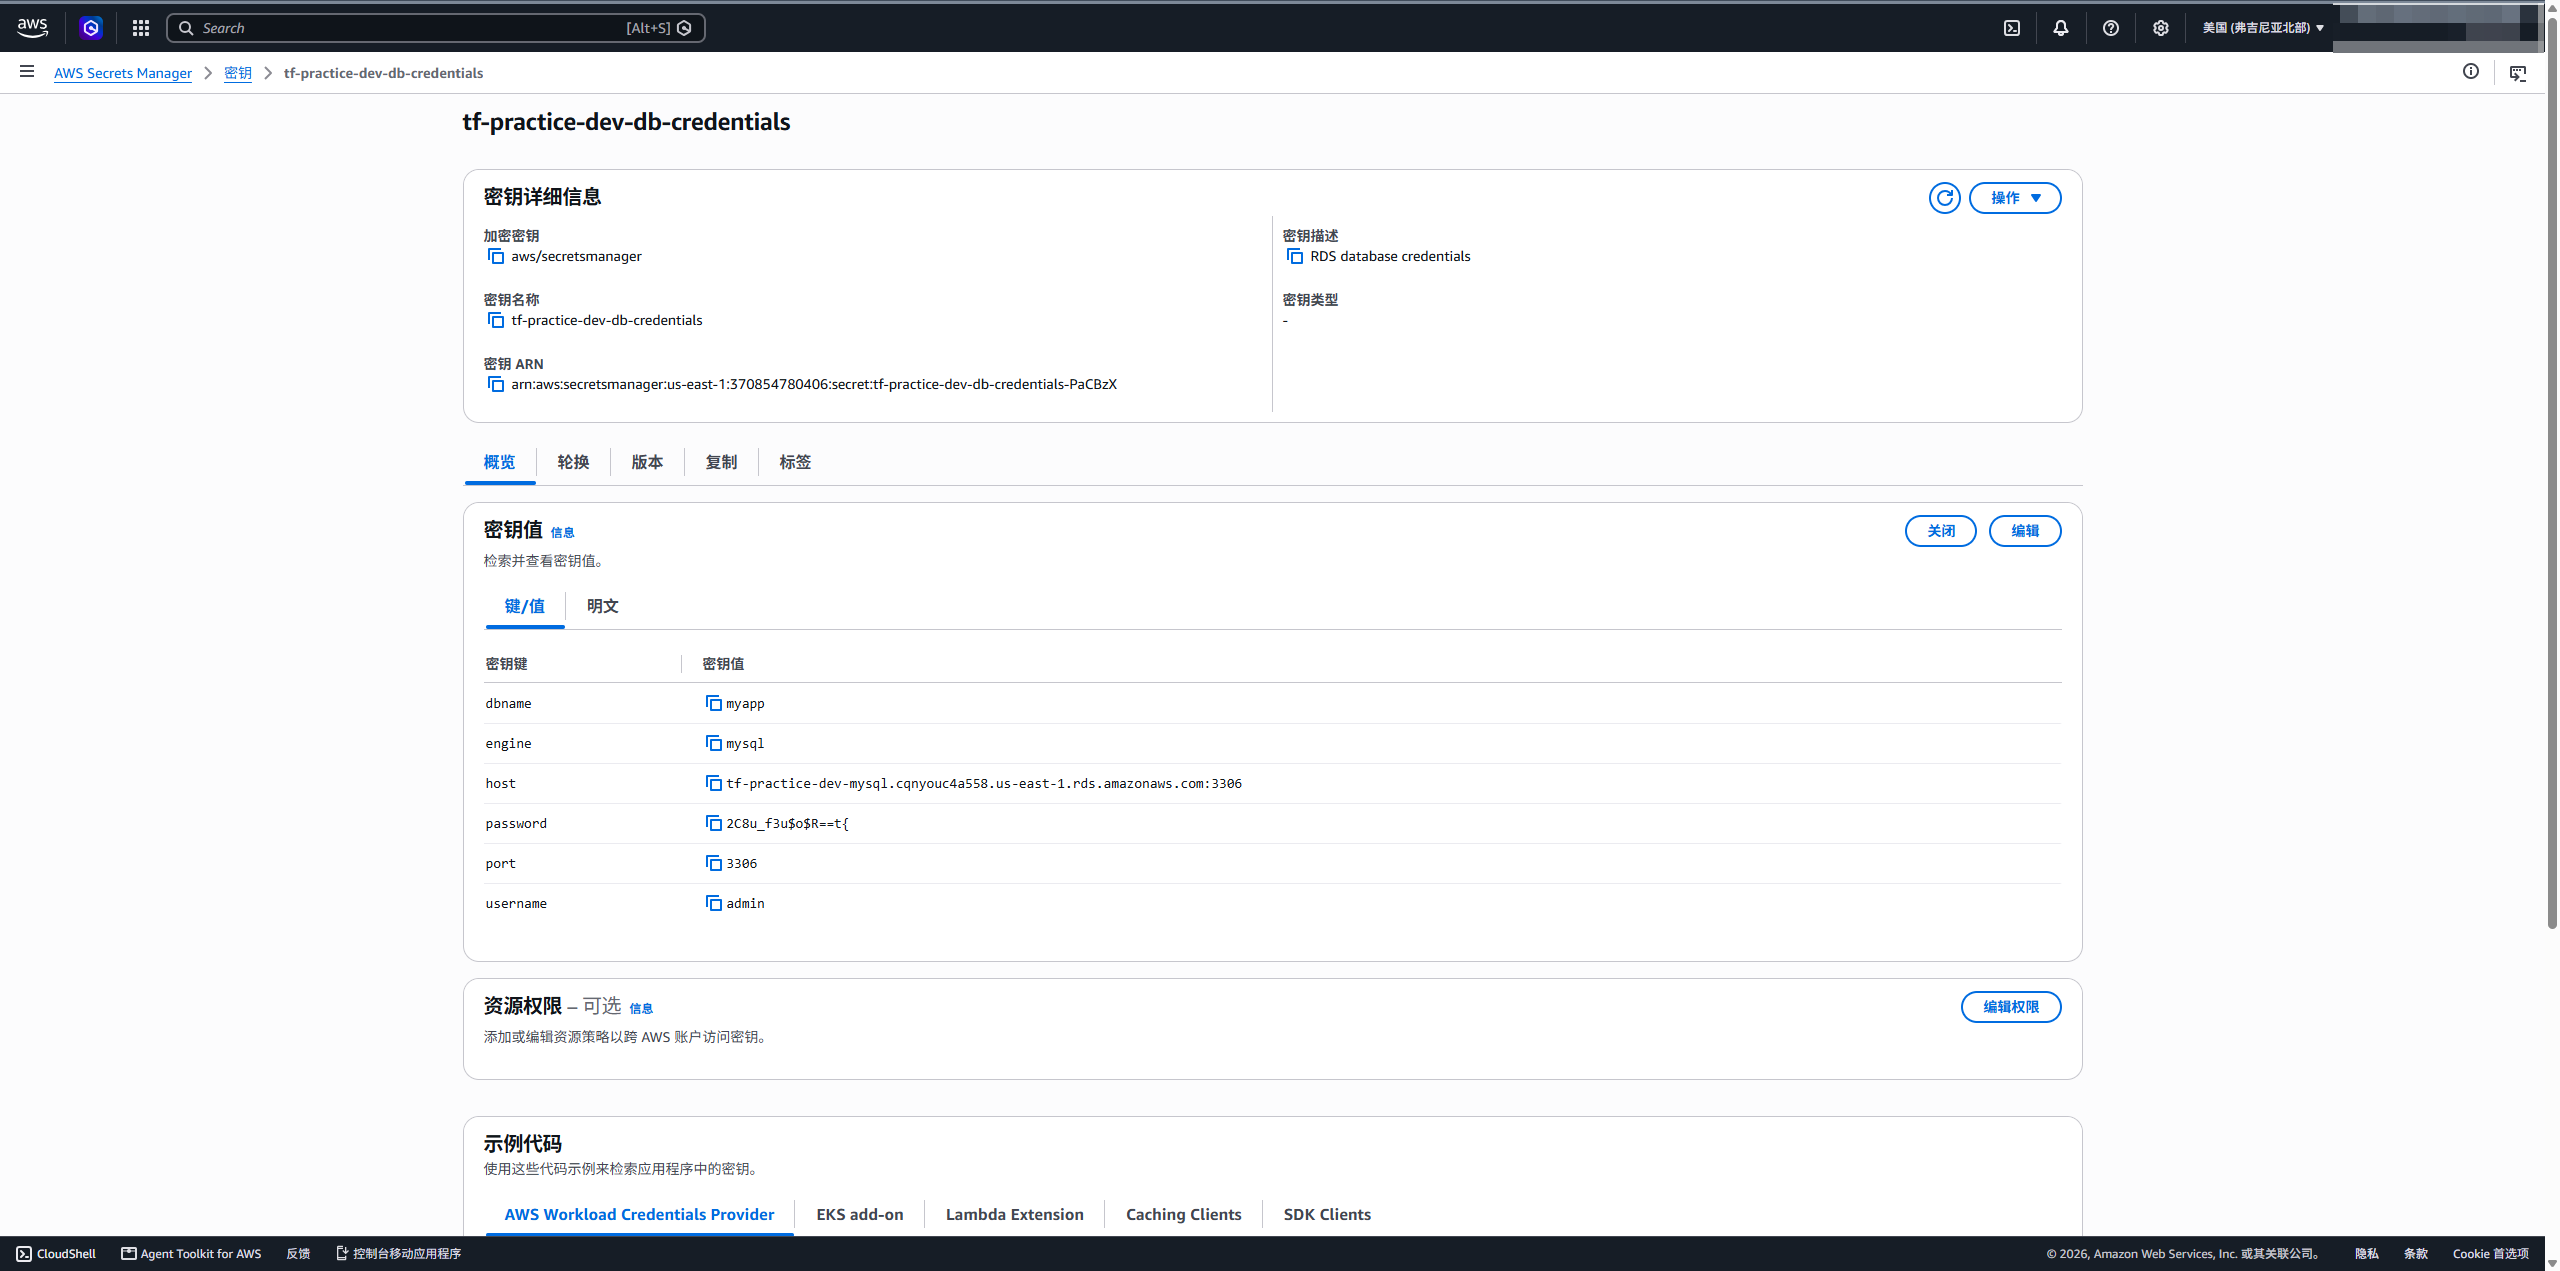Switch to the 轮换 tab

click(574, 462)
